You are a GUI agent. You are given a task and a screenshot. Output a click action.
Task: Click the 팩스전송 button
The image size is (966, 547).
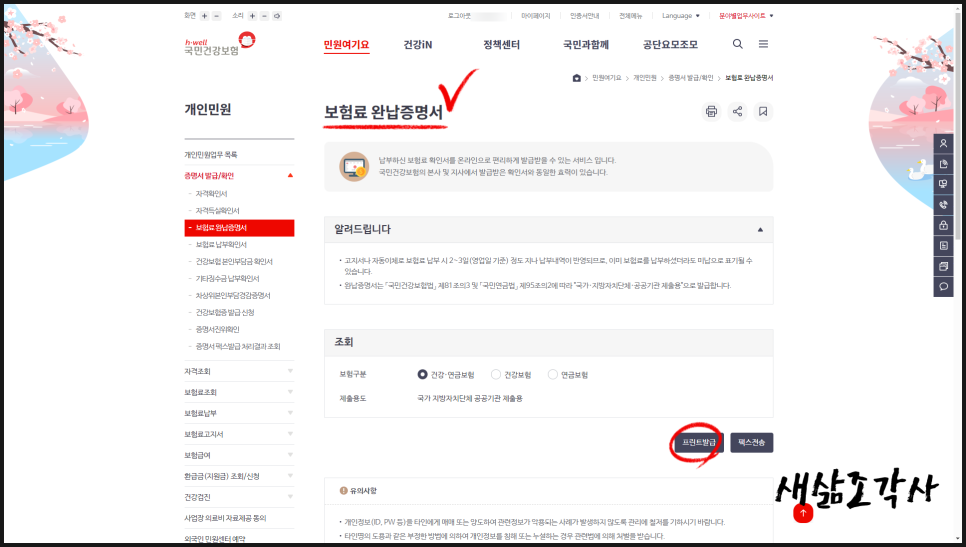[x=752, y=442]
